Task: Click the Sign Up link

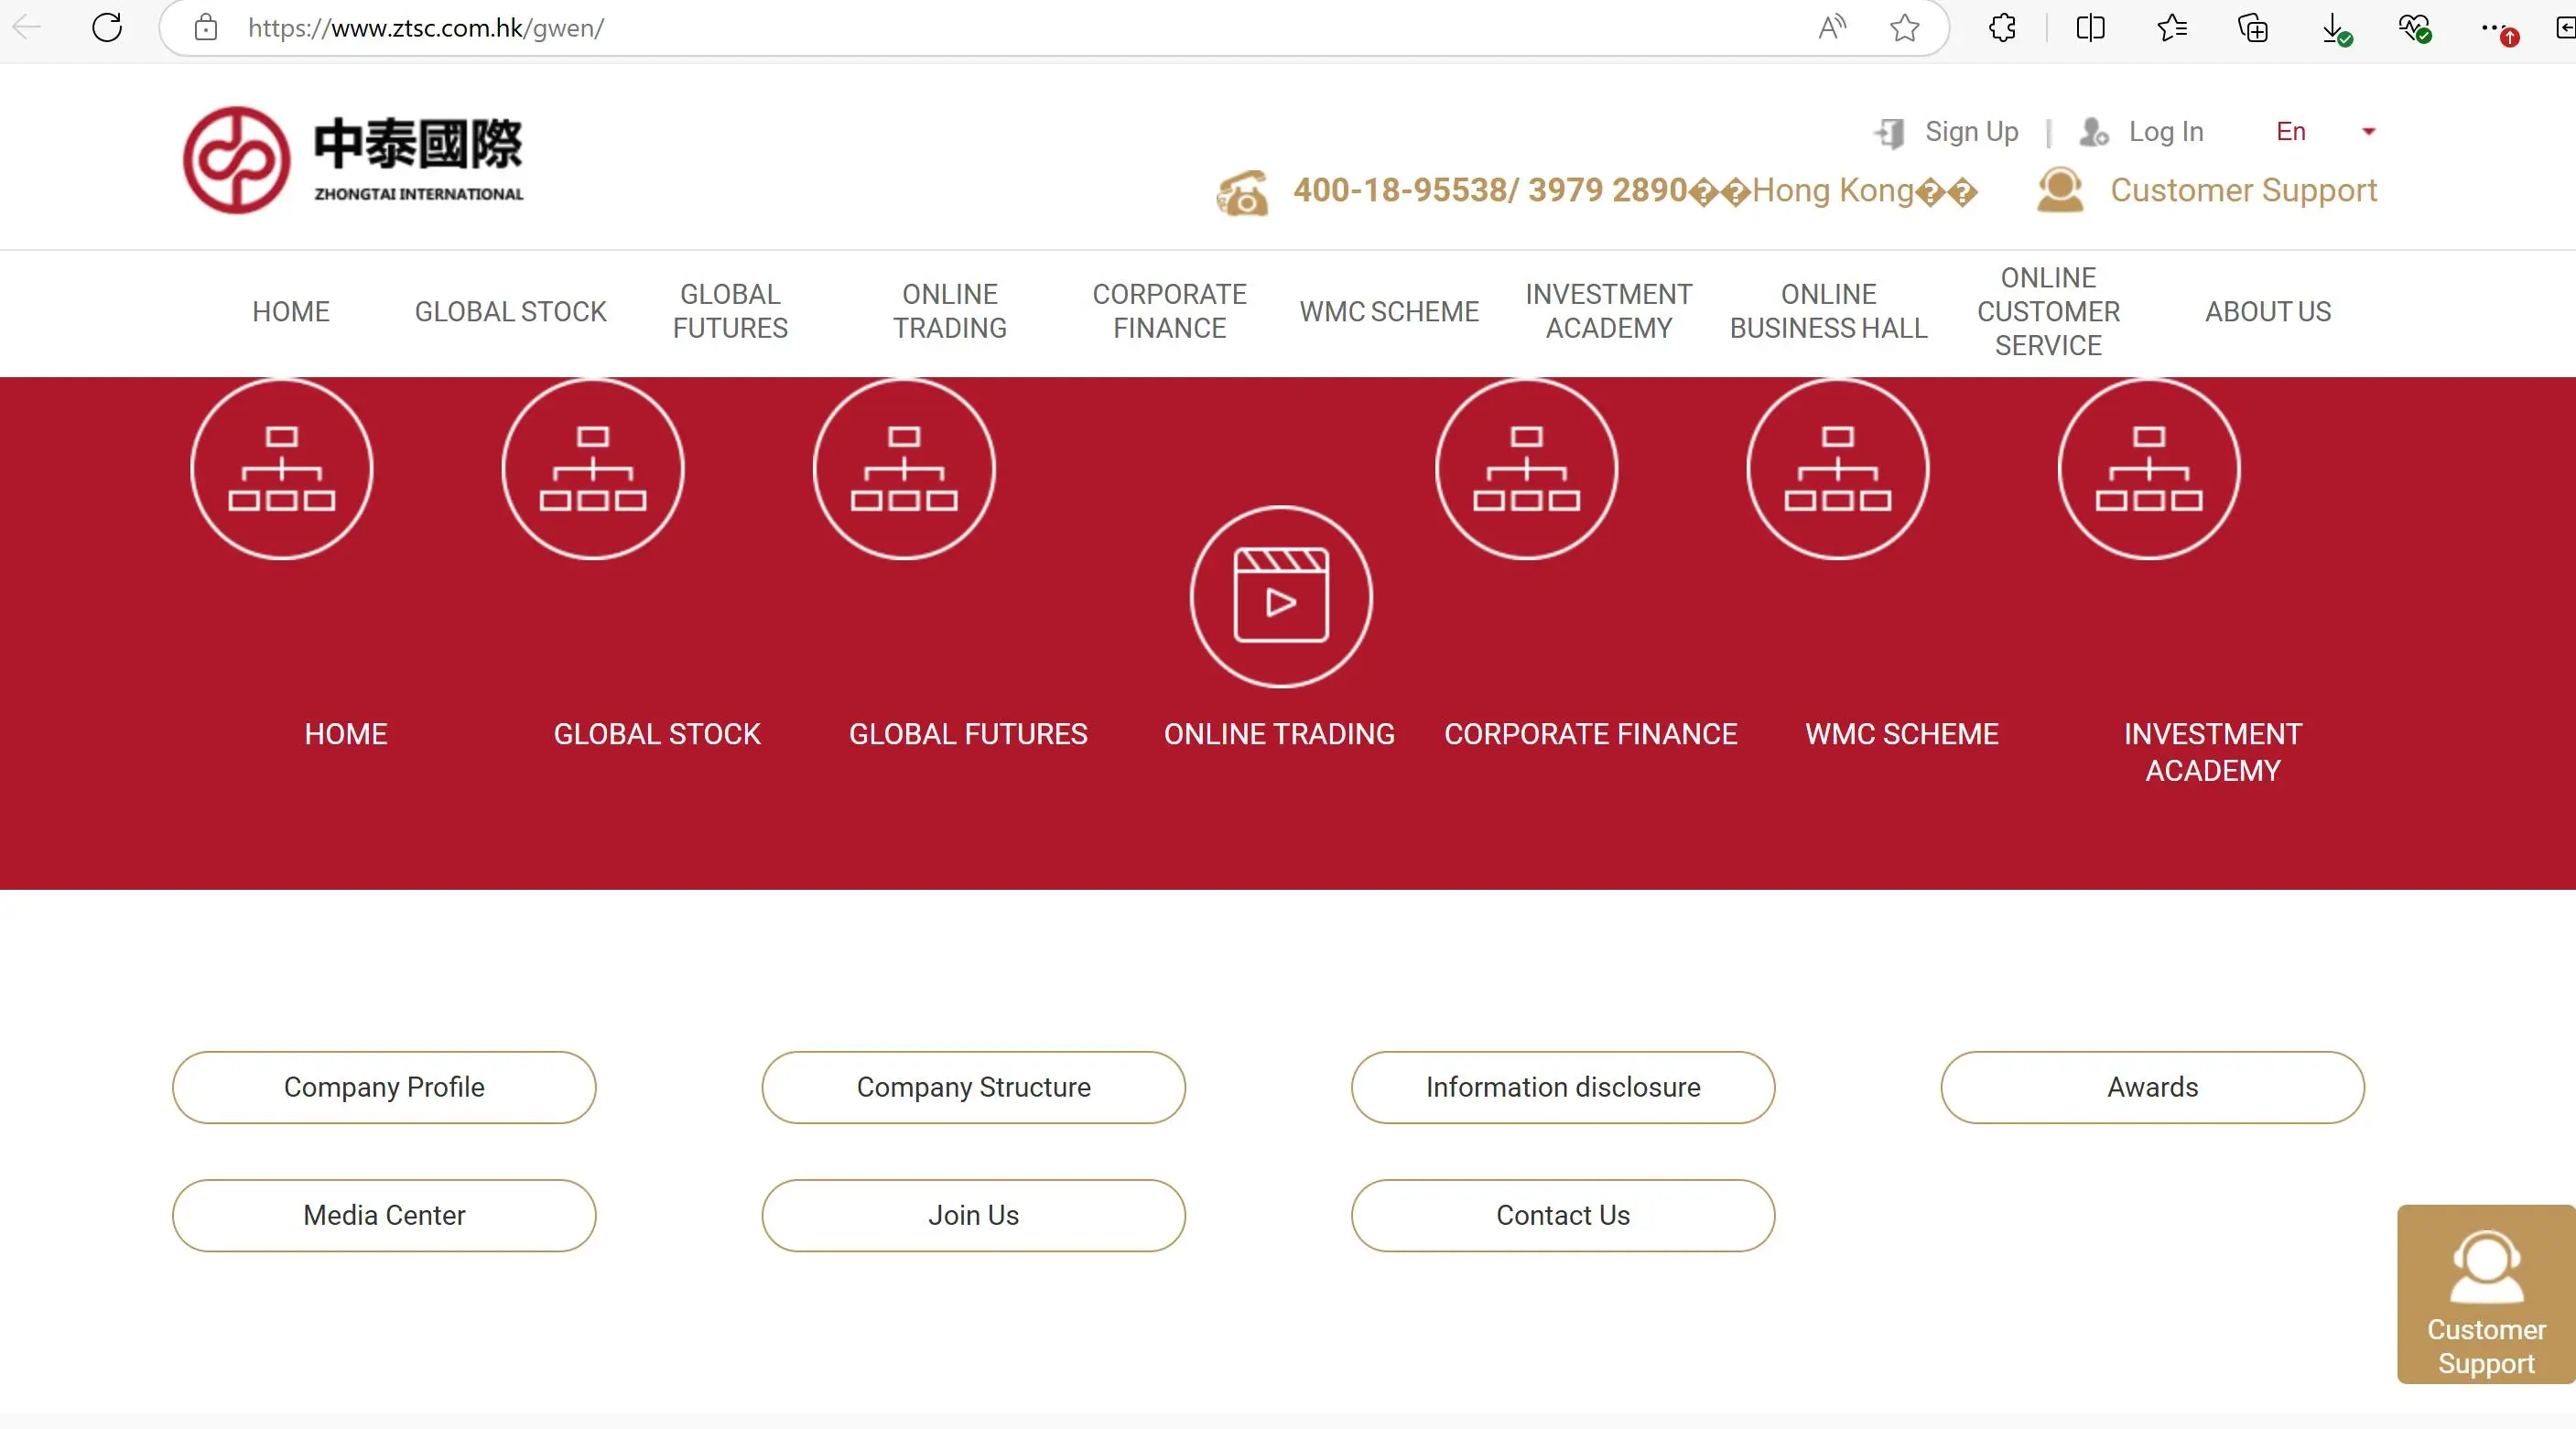Action: [x=1971, y=132]
